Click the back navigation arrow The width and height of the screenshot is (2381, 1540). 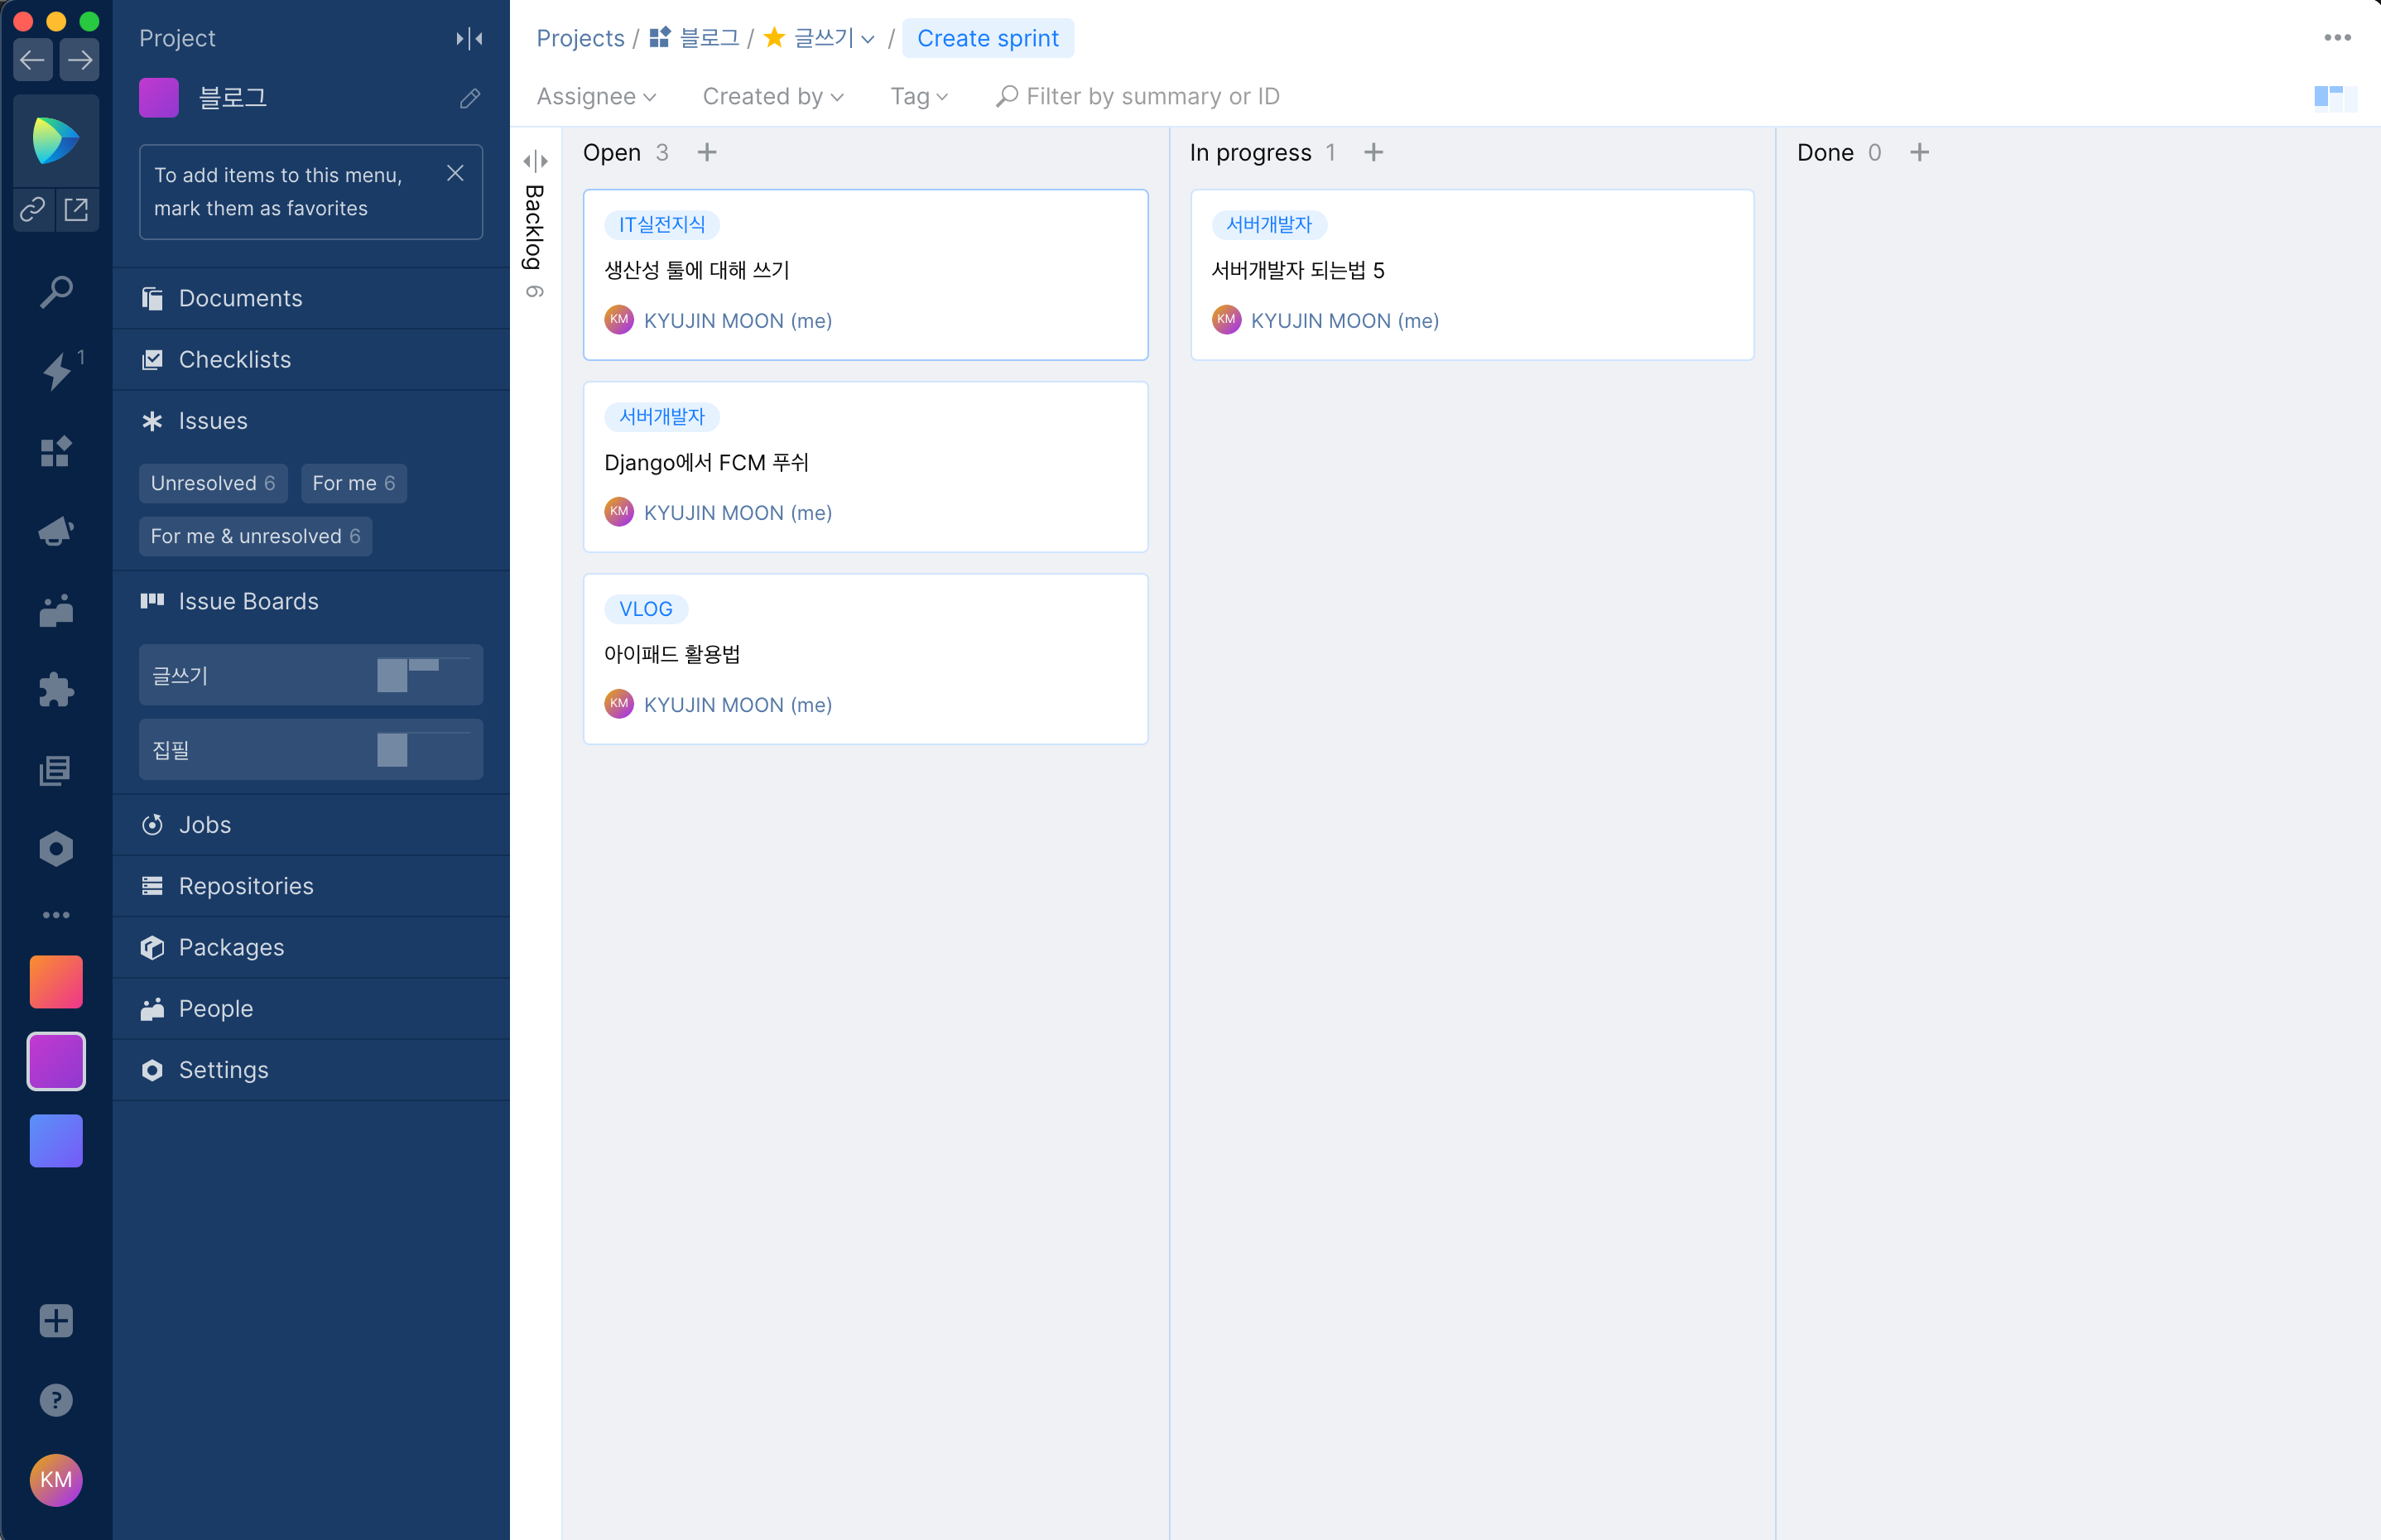click(x=32, y=60)
